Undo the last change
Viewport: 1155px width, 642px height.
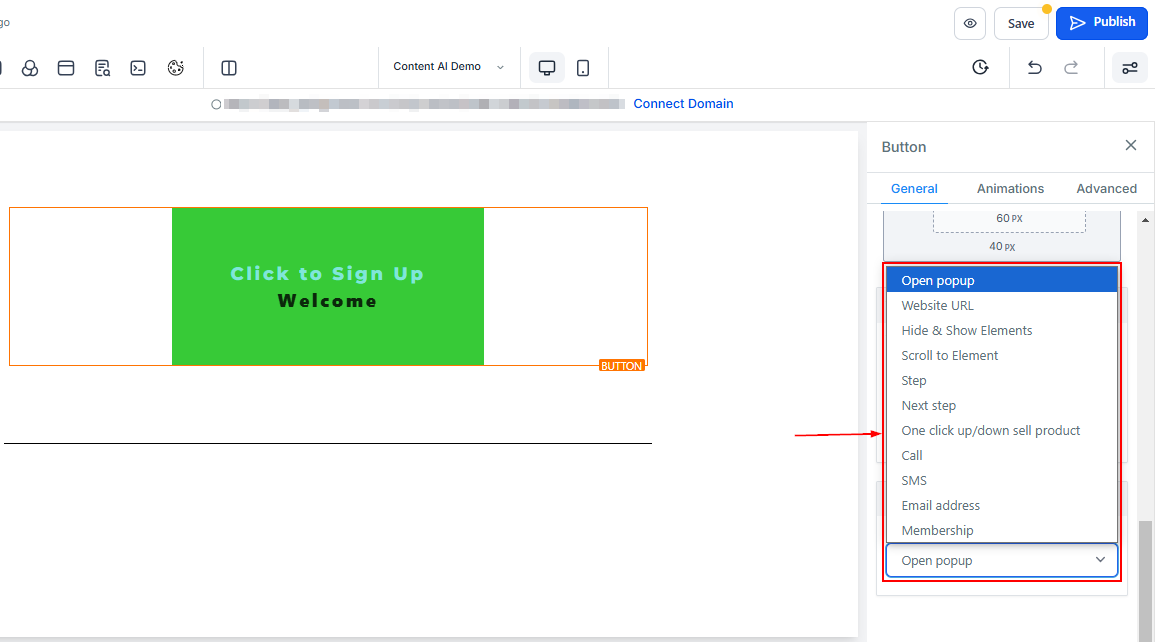[x=1035, y=68]
